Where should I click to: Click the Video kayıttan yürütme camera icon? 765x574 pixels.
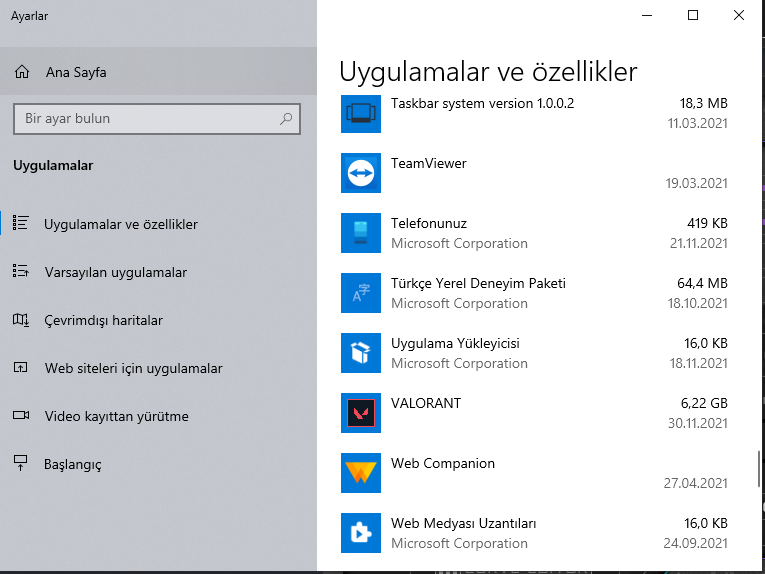coord(20,415)
